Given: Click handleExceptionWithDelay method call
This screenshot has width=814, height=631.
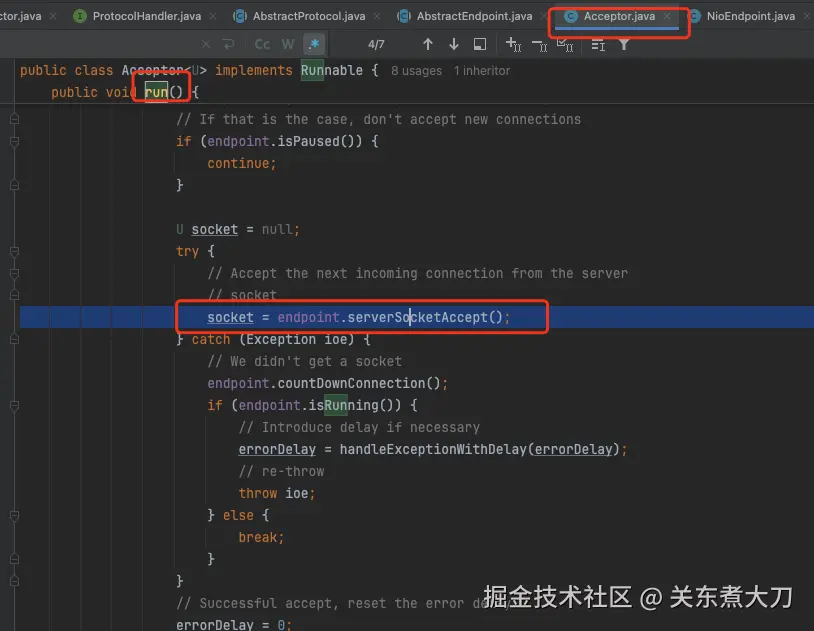Looking at the screenshot, I should [x=433, y=449].
